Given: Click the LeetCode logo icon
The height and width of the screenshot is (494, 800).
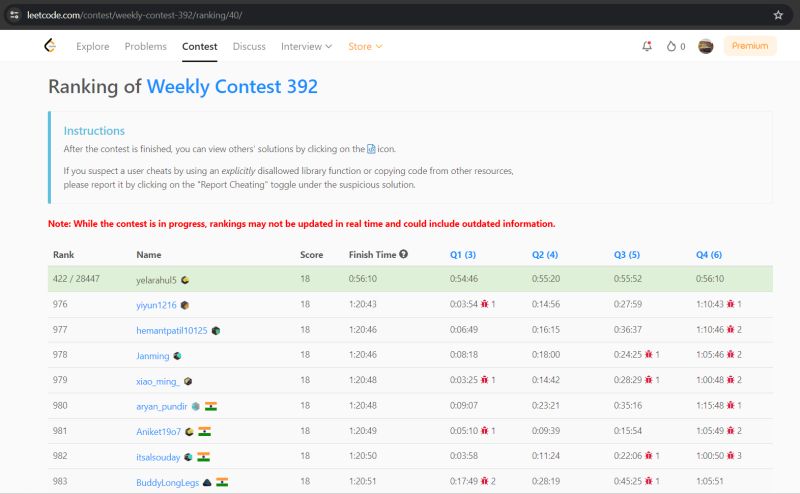Looking at the screenshot, I should (x=50, y=46).
